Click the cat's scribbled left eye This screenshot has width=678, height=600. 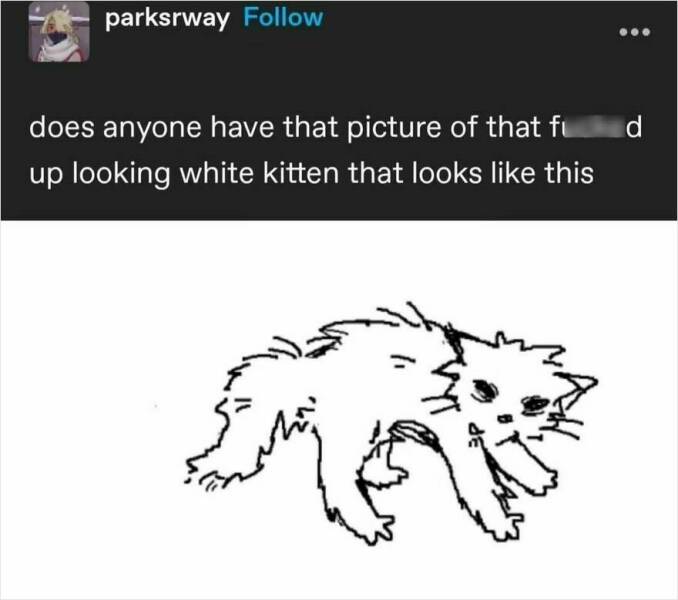point(485,389)
